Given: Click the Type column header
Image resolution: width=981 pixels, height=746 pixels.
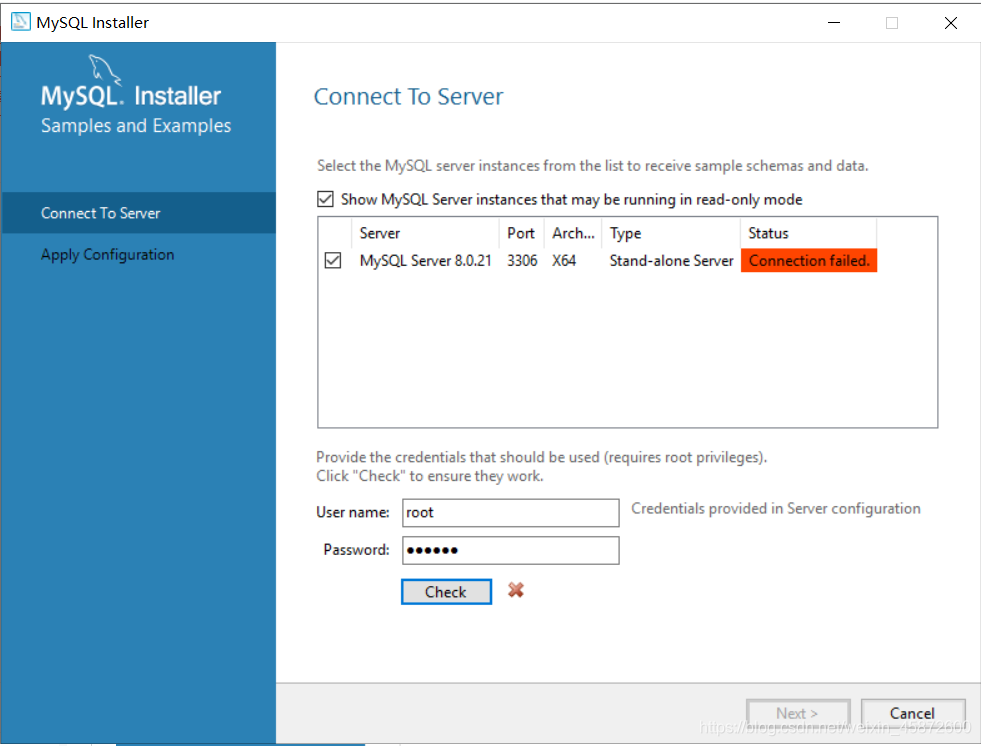Looking at the screenshot, I should point(671,233).
